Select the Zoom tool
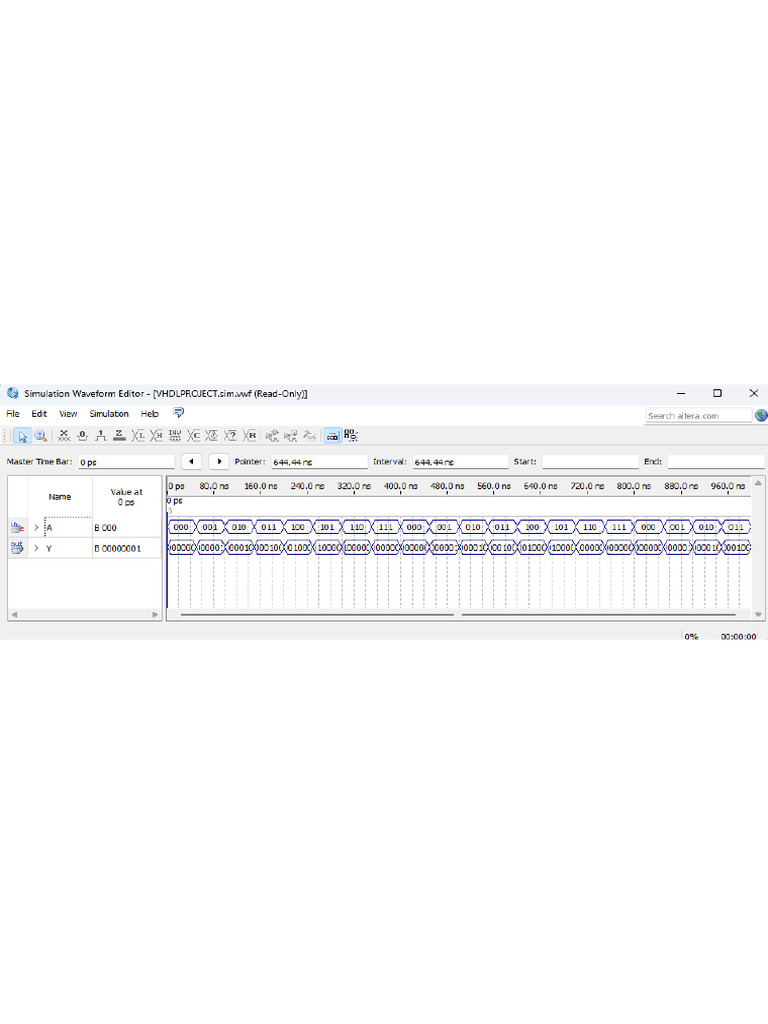Screen dimensions: 768x1024 40,436
